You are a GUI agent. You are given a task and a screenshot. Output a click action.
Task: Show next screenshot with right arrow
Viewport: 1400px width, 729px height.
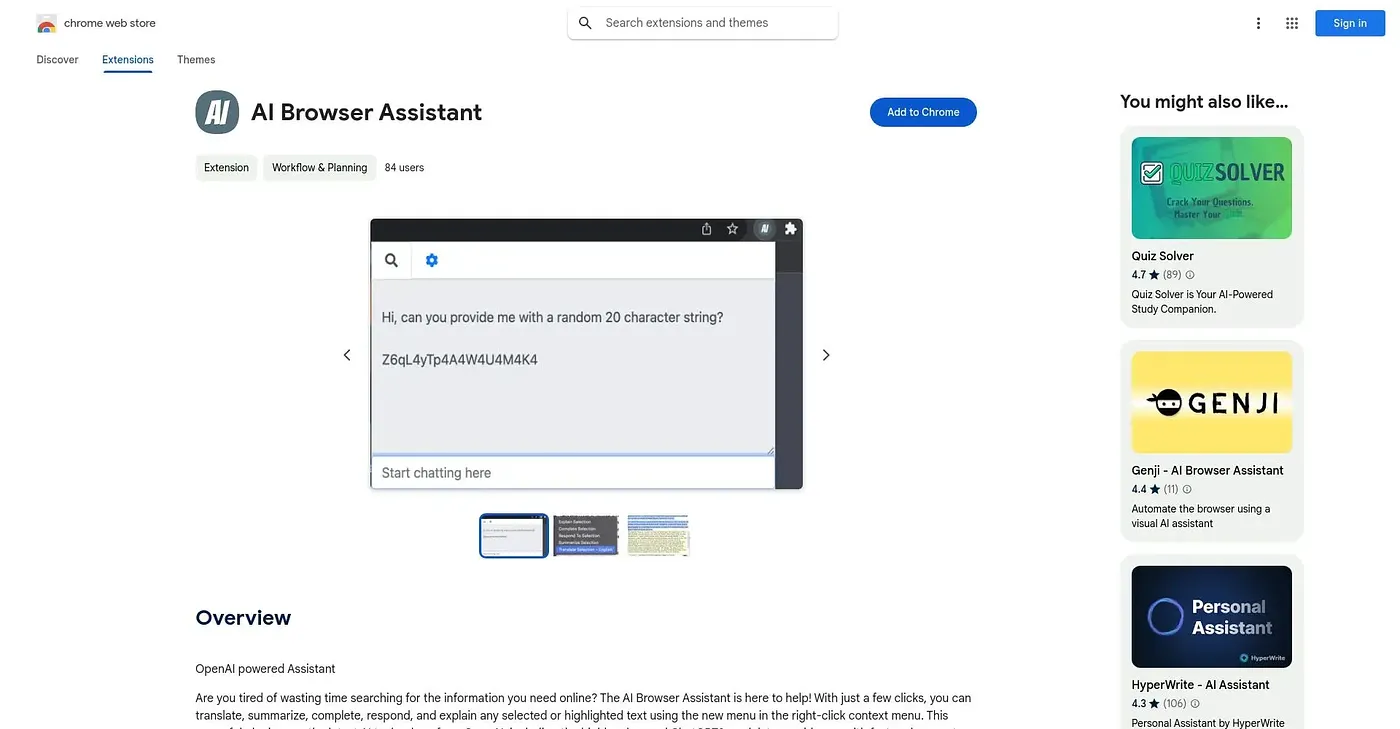click(x=826, y=355)
